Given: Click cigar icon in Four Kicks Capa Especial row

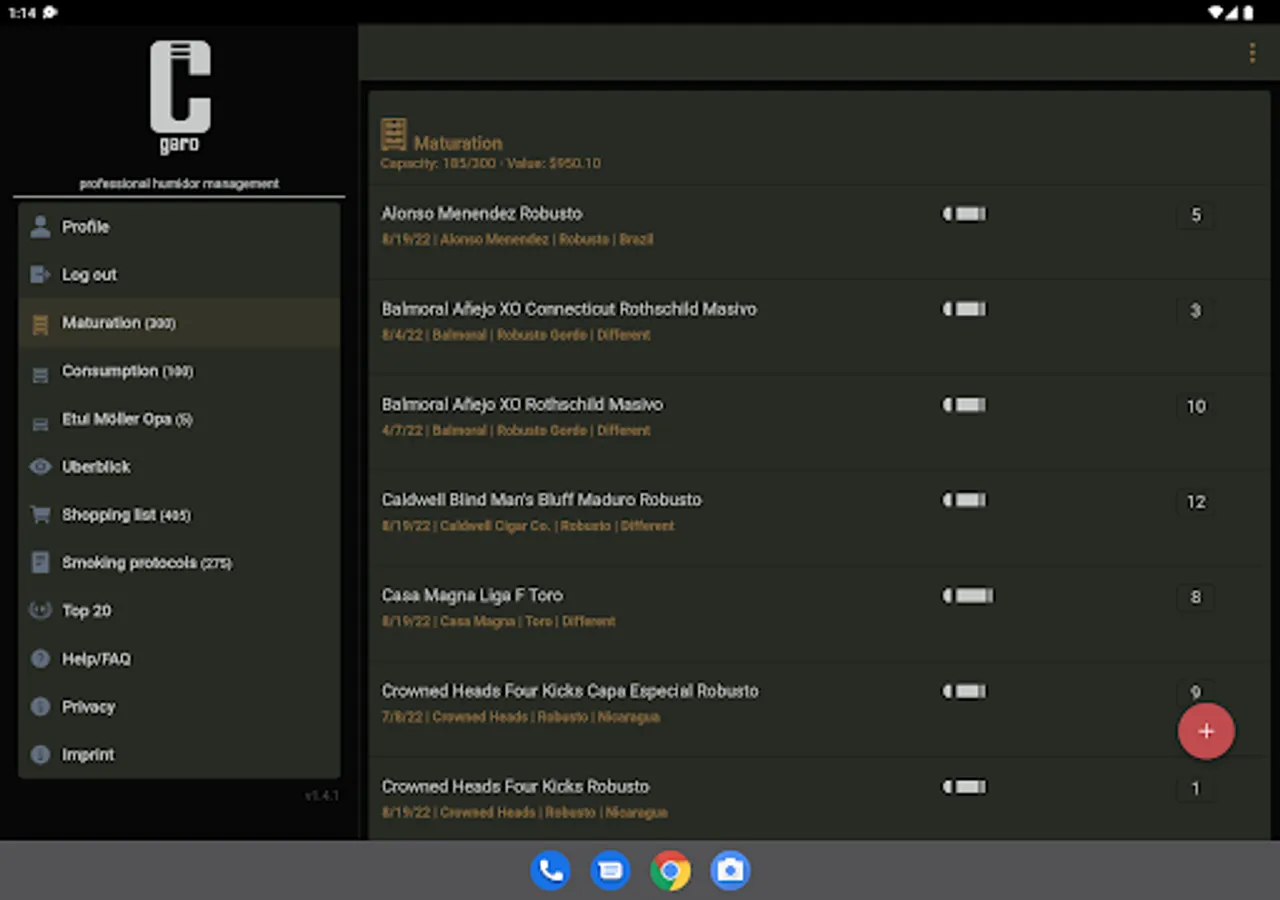Looking at the screenshot, I should pos(964,691).
